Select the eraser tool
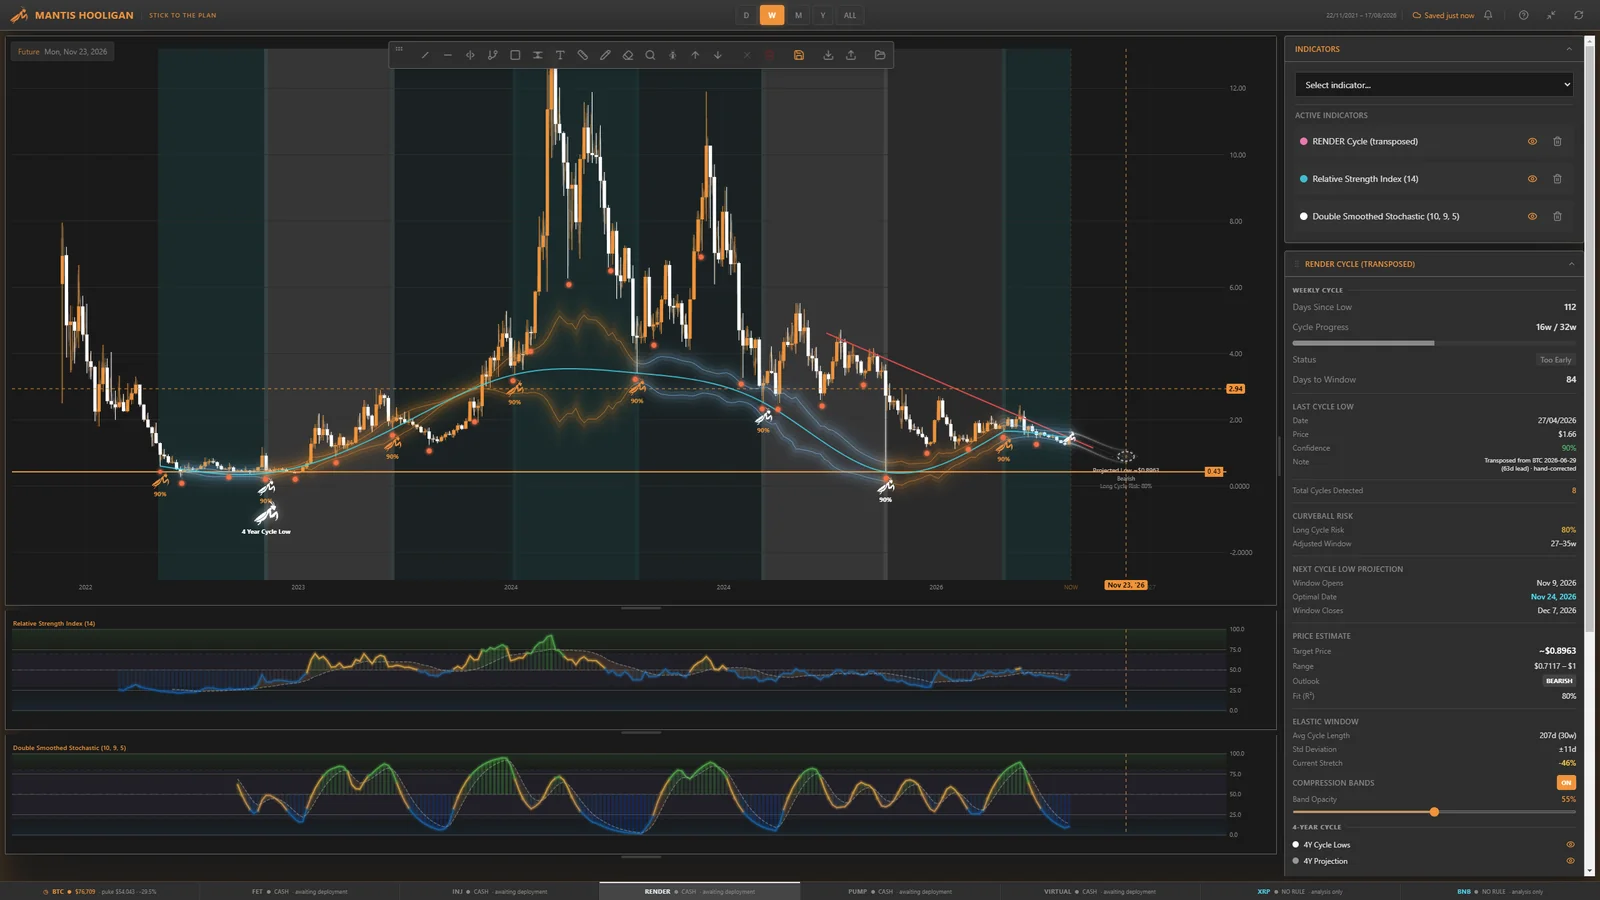 [x=627, y=55]
